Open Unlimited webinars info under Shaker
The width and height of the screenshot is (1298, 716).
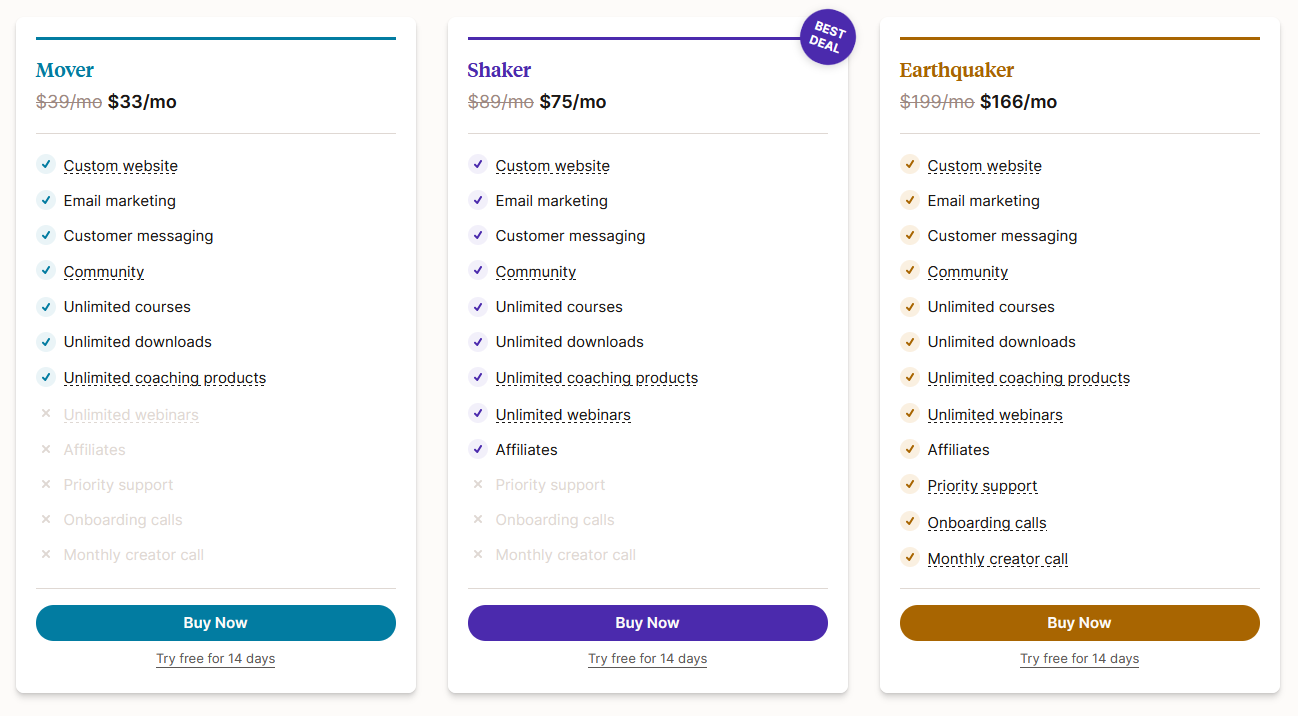pos(563,415)
